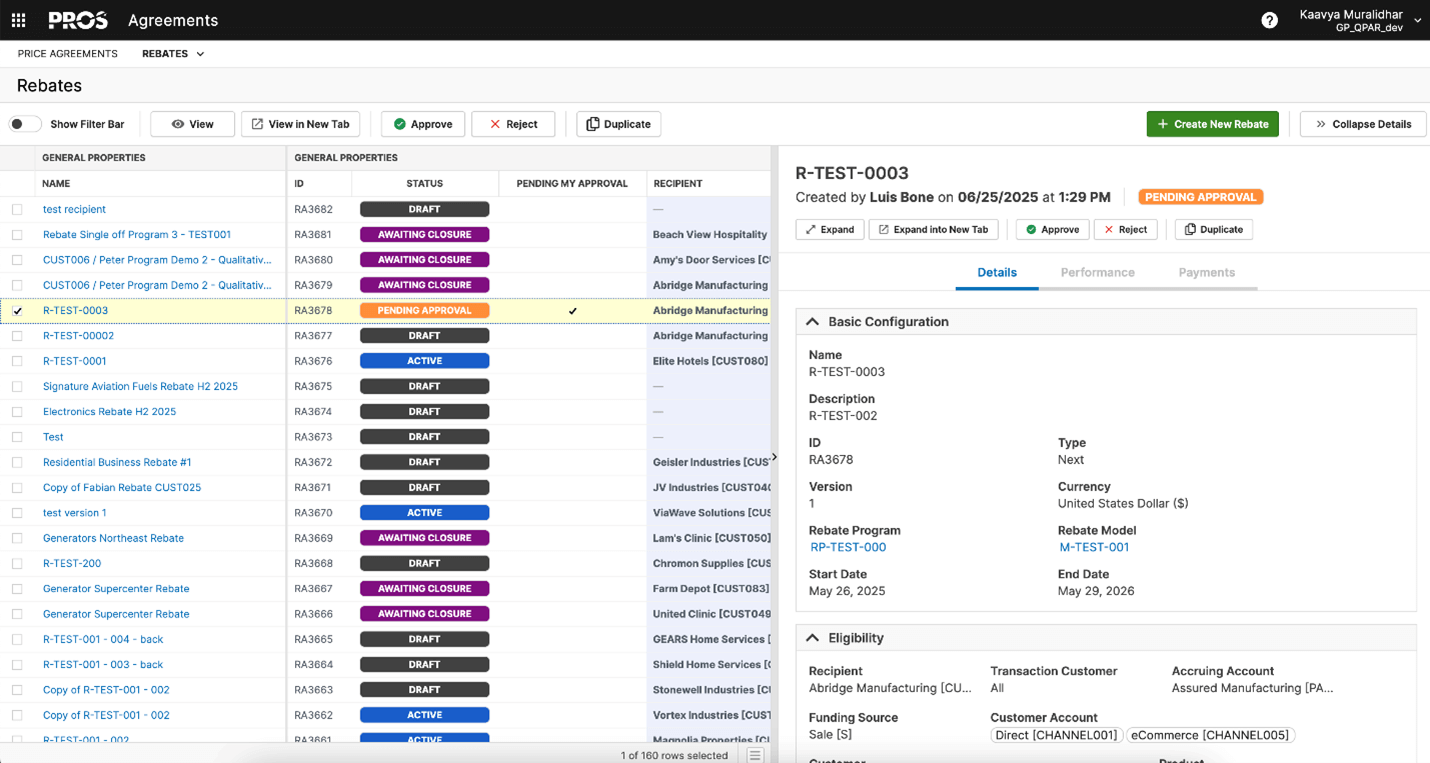Uncheck the R-TEST-0003 row checkbox
Image resolution: width=1430 pixels, height=763 pixels.
point(17,311)
